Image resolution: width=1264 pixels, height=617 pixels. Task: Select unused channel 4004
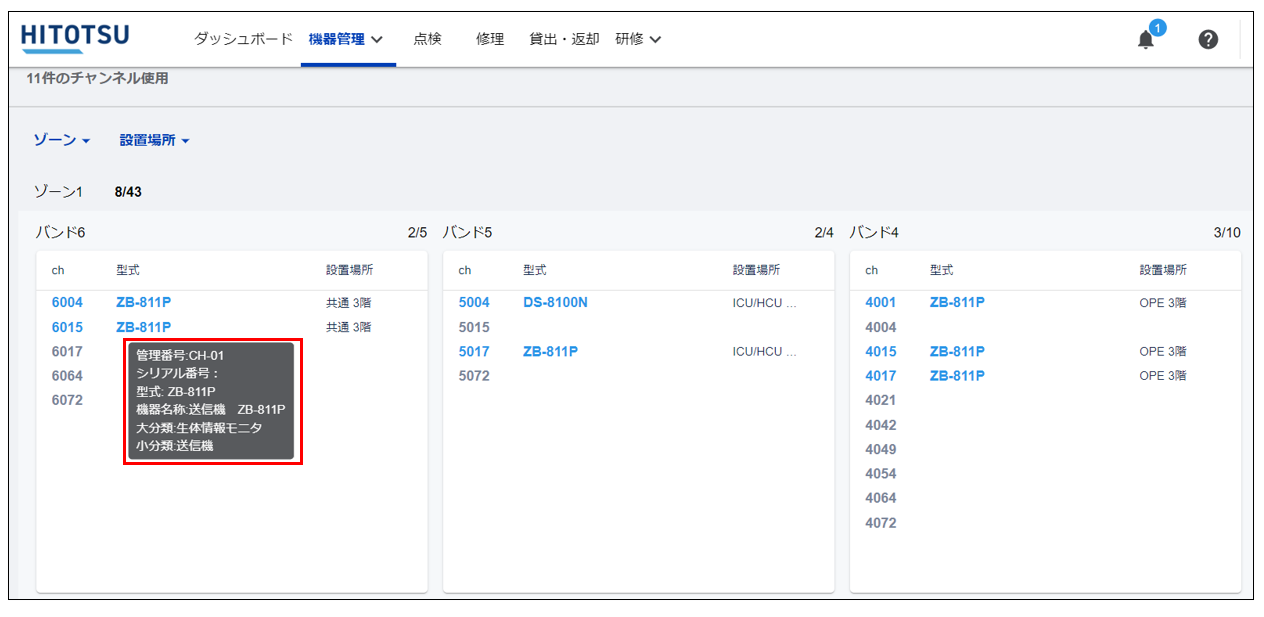coord(881,327)
